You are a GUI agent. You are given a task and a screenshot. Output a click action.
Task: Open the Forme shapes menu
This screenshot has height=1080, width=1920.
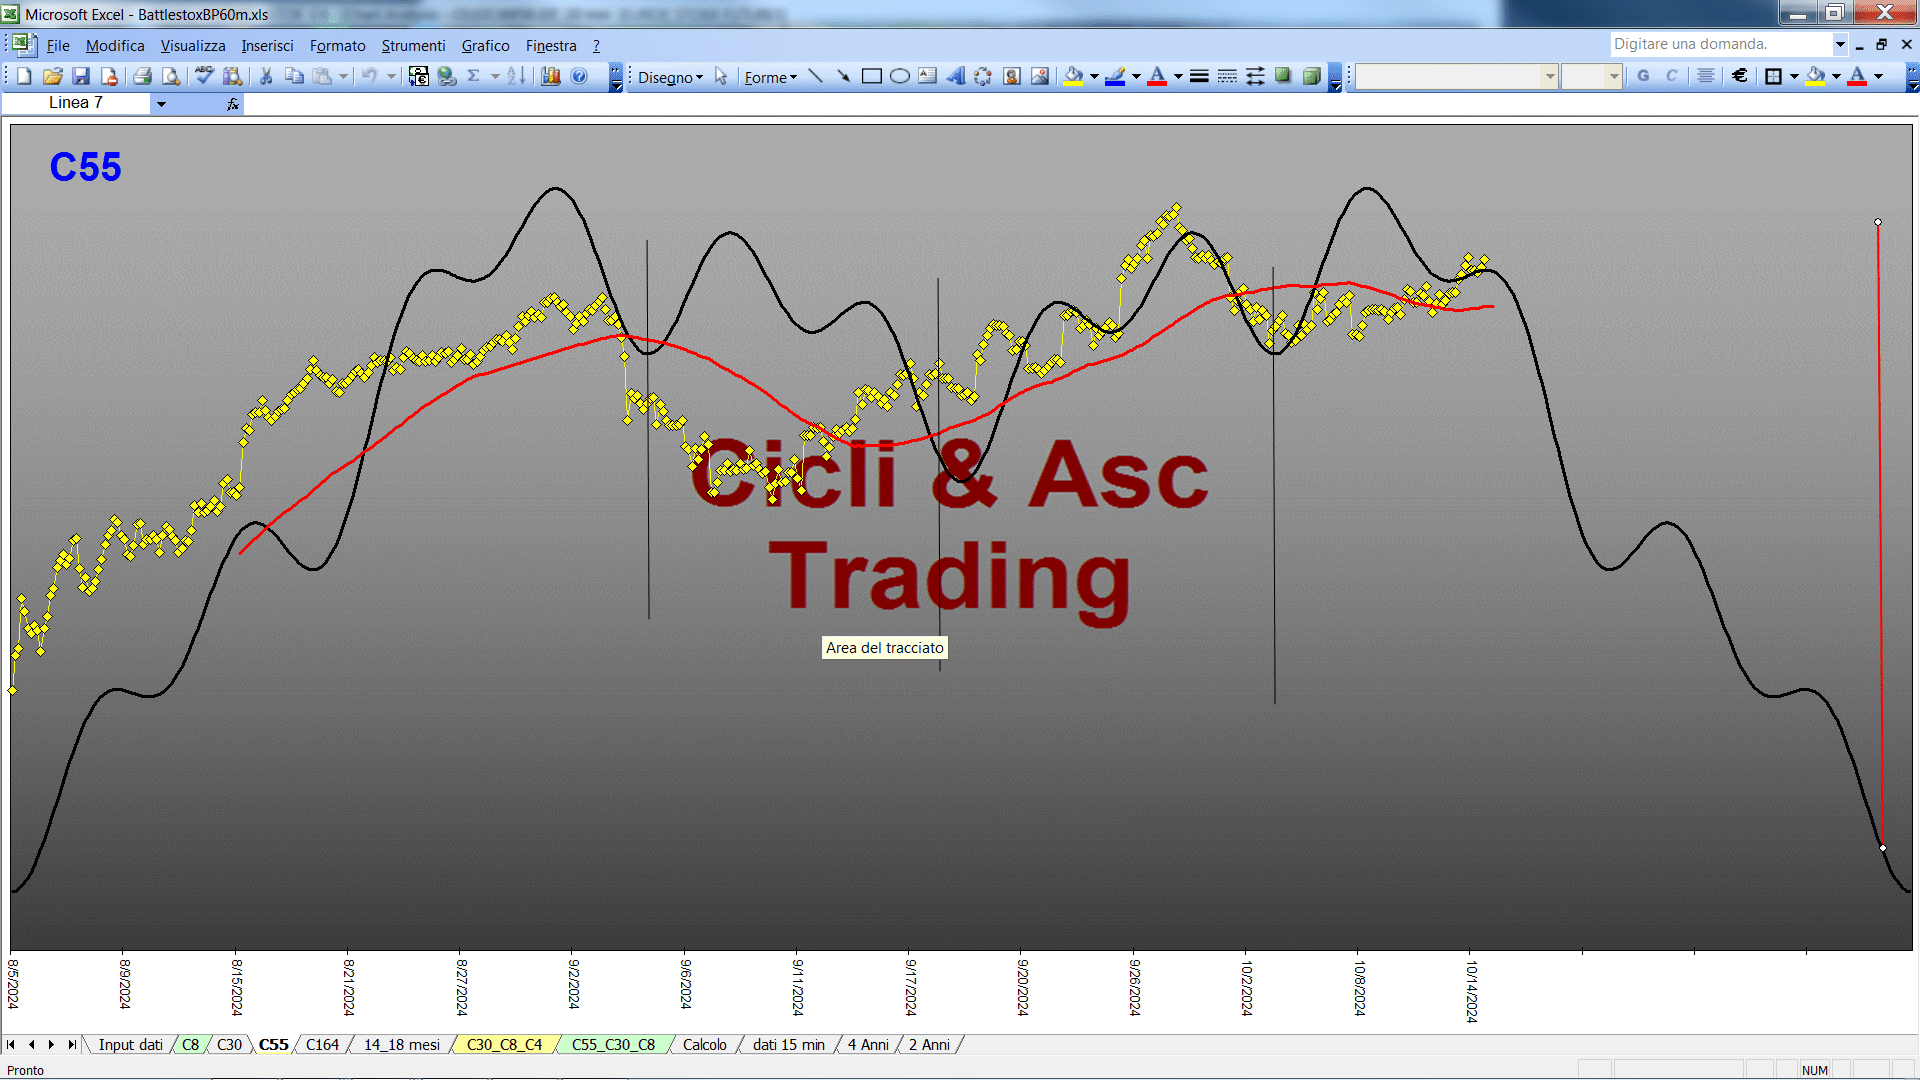coord(770,77)
